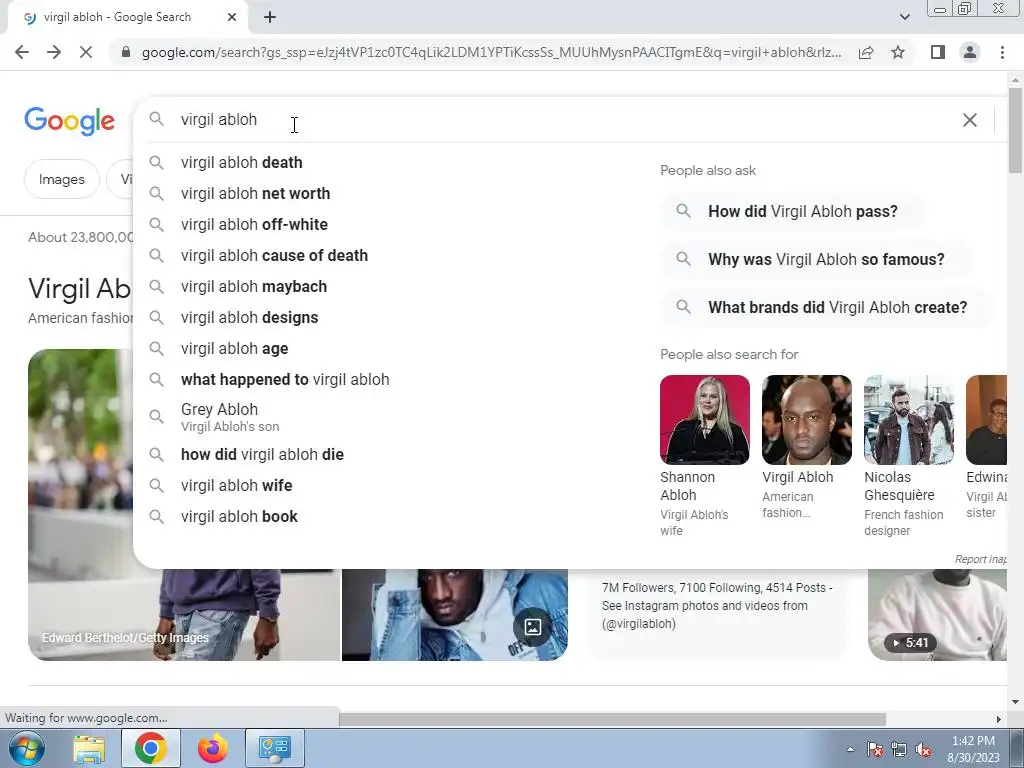The width and height of the screenshot is (1024, 768).
Task: Open What brands did Virgil Abloh create?
Action: point(826,307)
